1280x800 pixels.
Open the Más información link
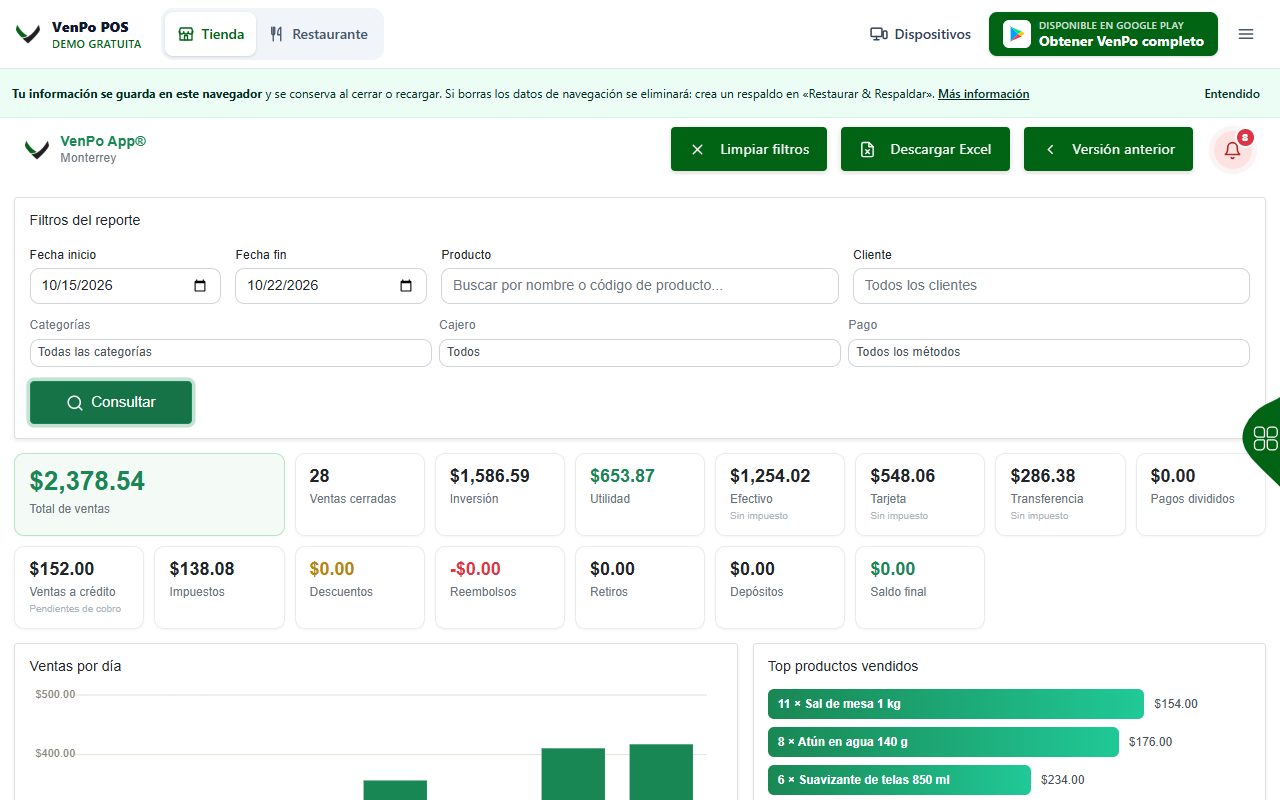[x=983, y=94]
